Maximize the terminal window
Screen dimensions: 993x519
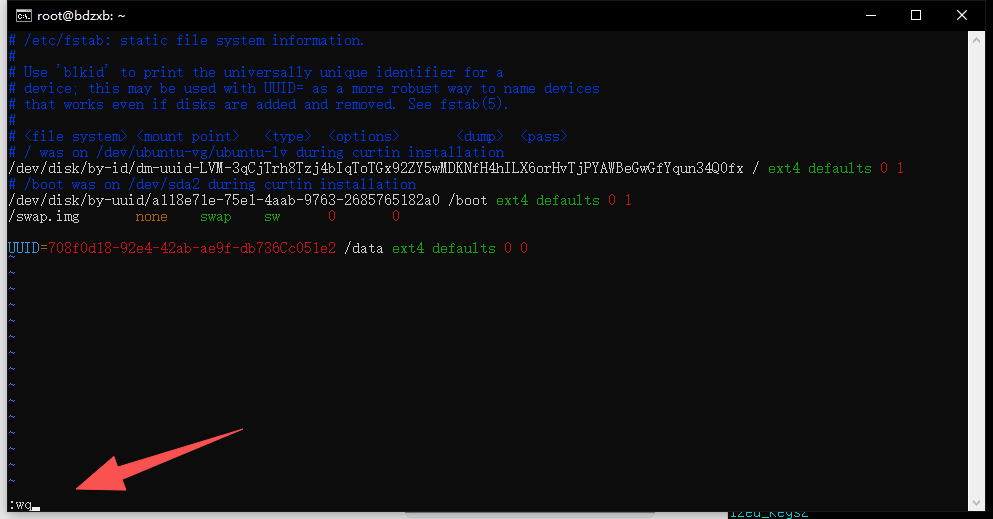point(915,15)
